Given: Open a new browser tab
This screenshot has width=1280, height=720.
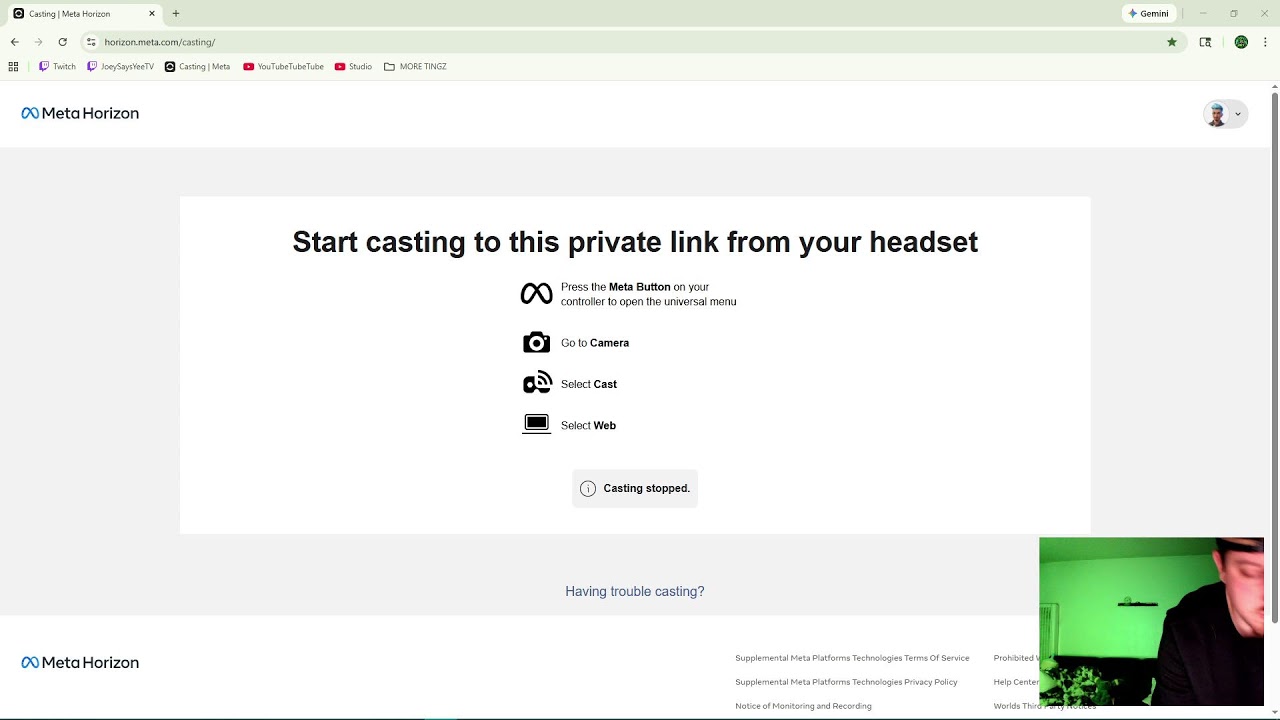Looking at the screenshot, I should tap(176, 14).
